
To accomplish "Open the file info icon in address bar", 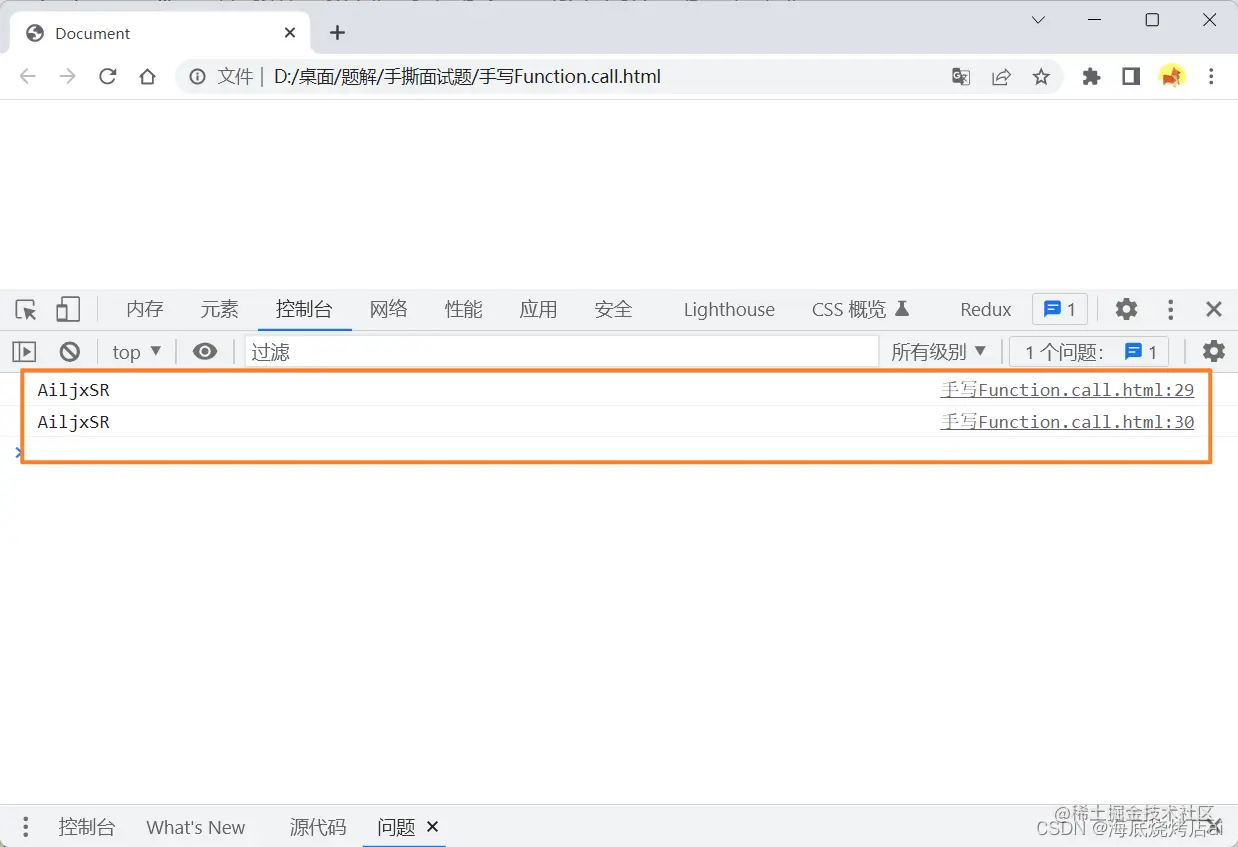I will (198, 77).
